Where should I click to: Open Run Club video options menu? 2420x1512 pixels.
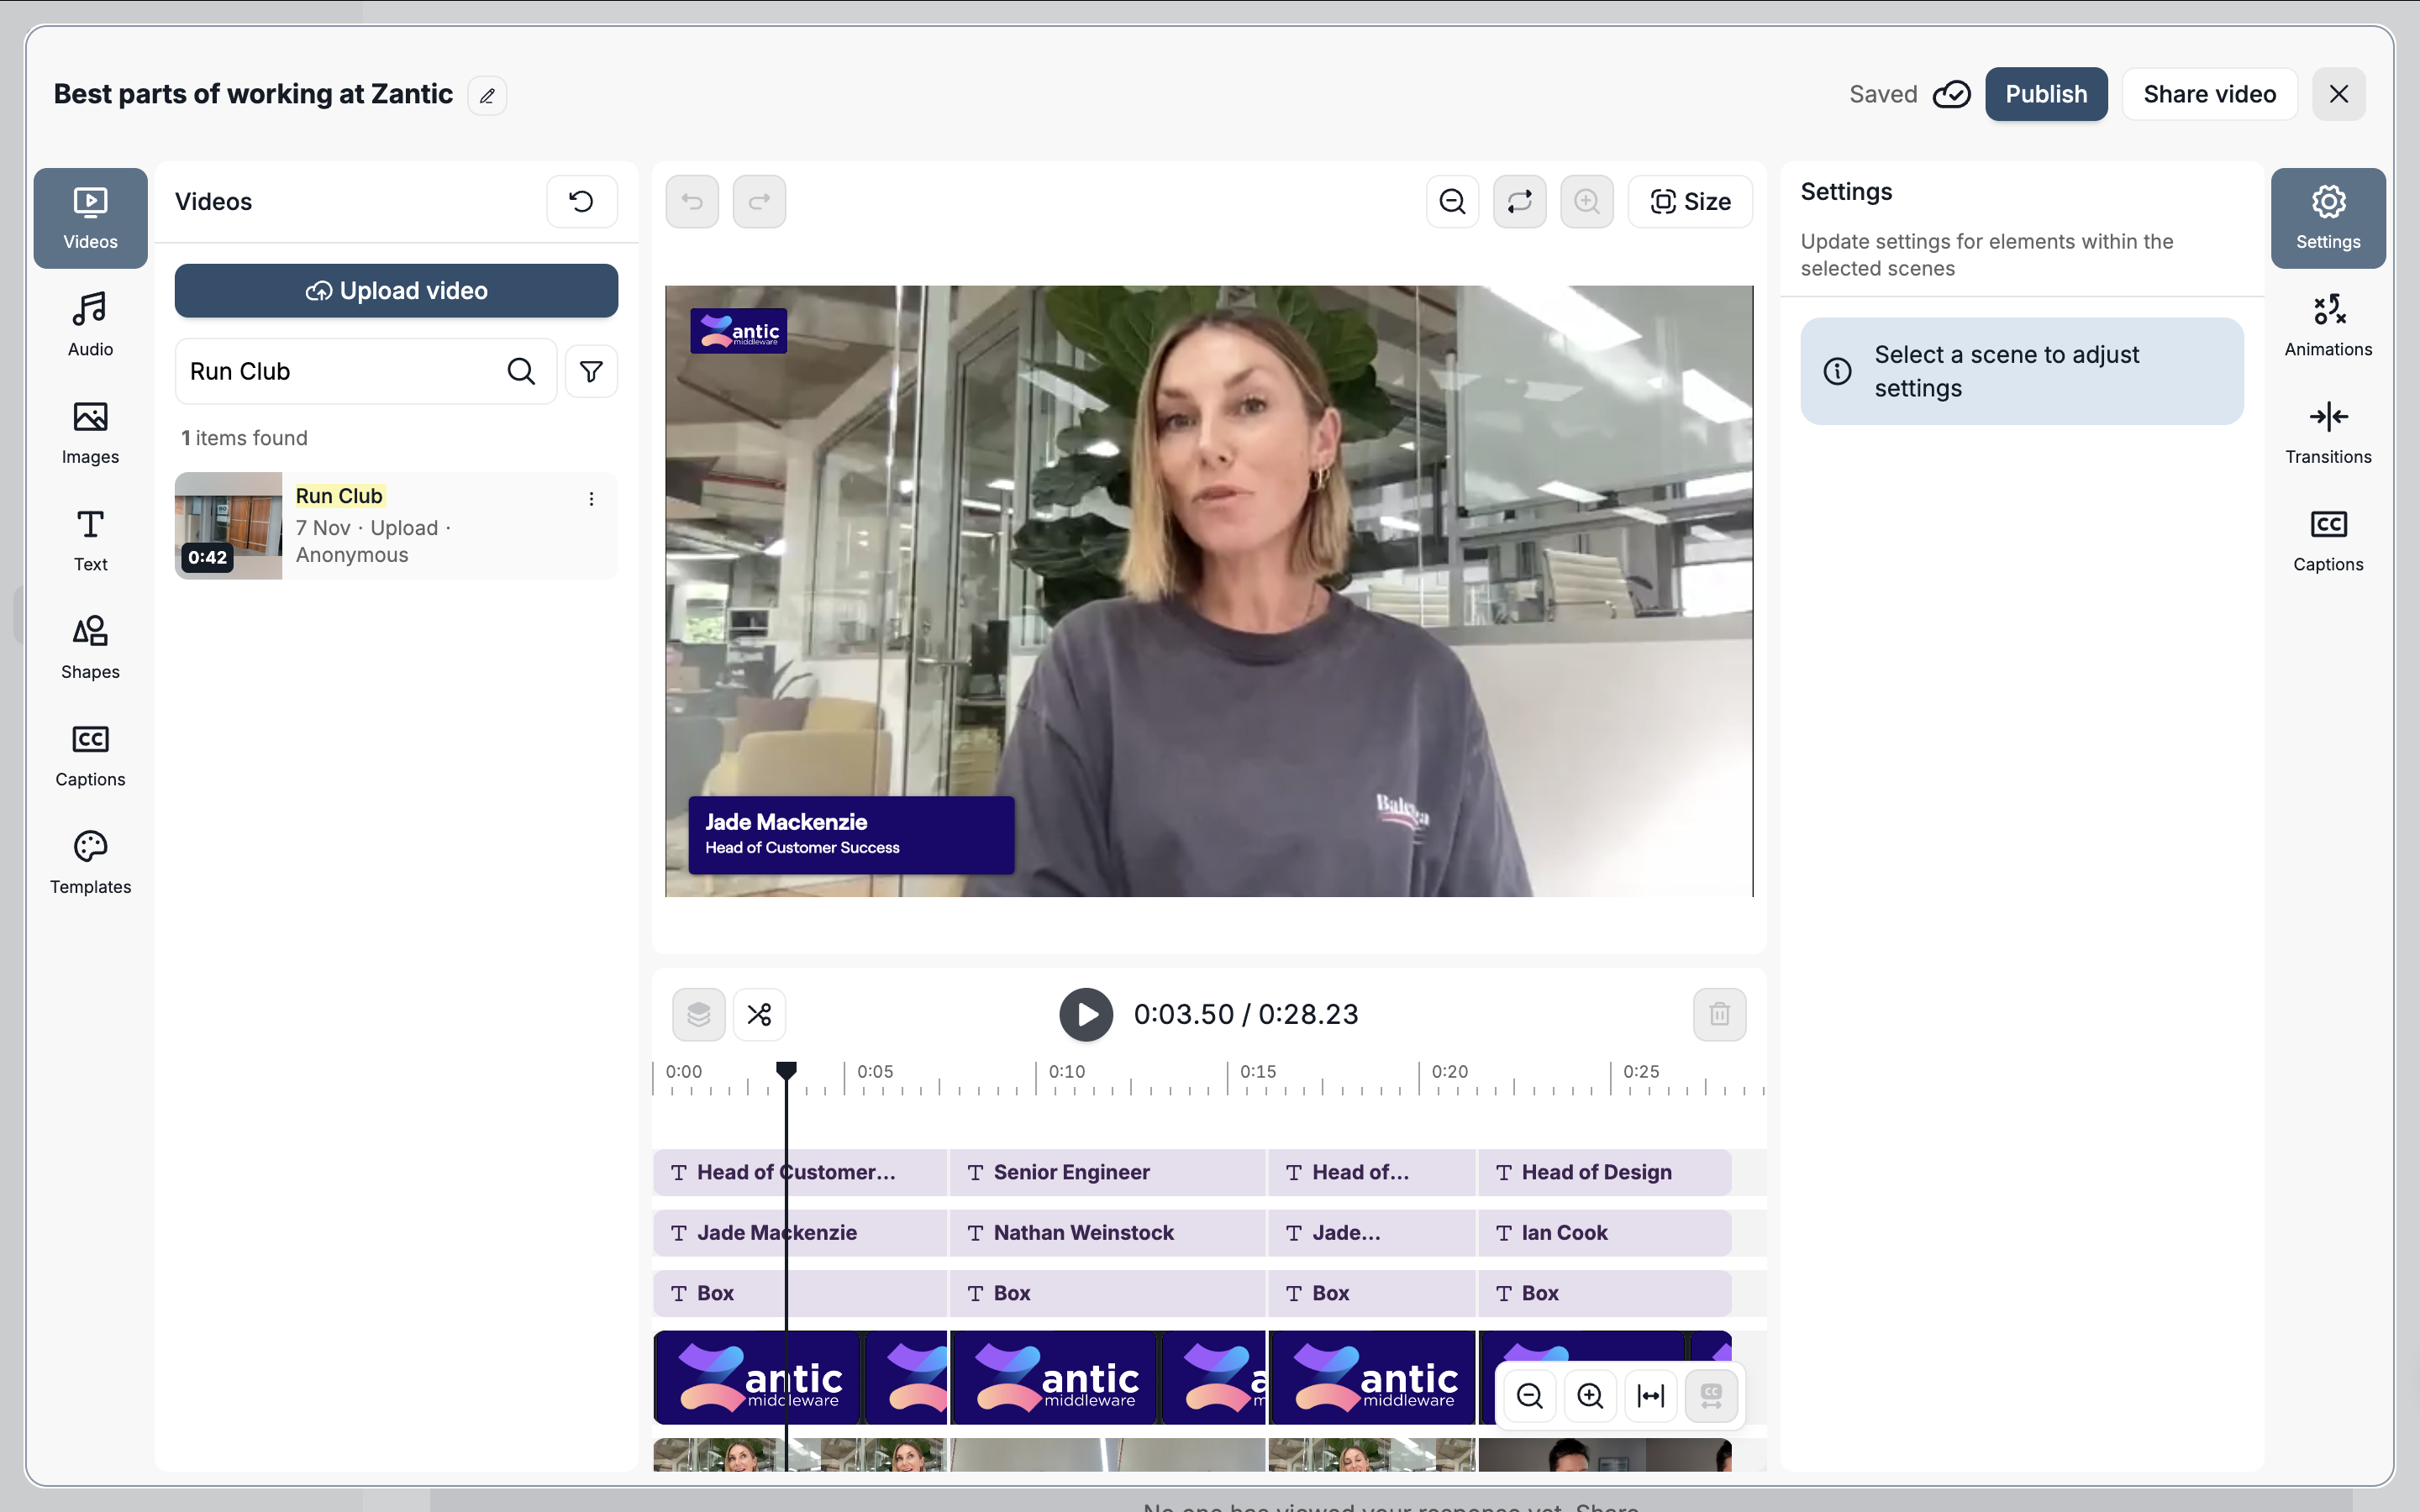pos(591,498)
